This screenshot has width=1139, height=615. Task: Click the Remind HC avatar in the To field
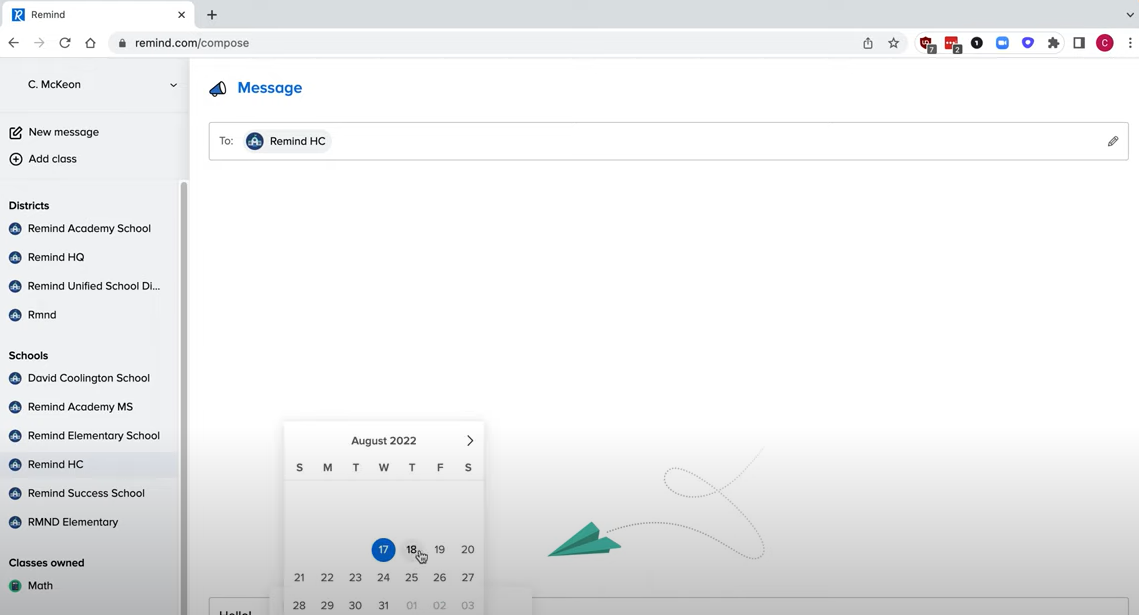click(255, 141)
